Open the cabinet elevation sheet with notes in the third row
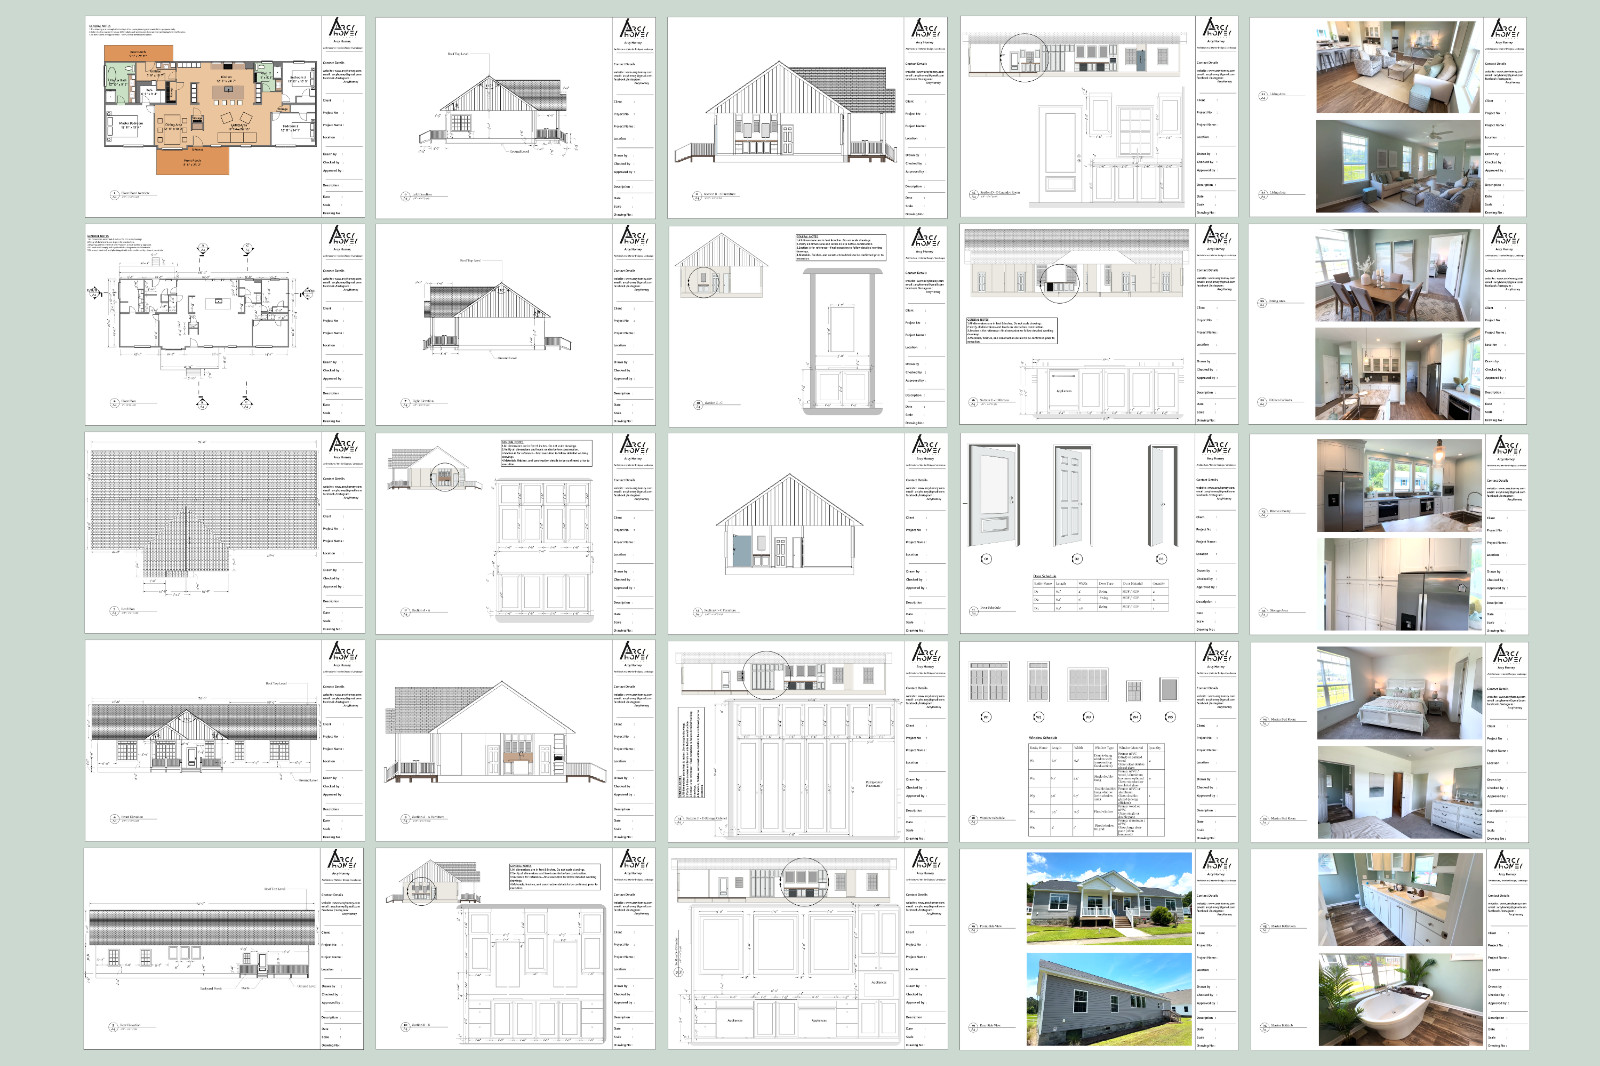Viewport: 1600px width, 1066px height. [x=515, y=533]
